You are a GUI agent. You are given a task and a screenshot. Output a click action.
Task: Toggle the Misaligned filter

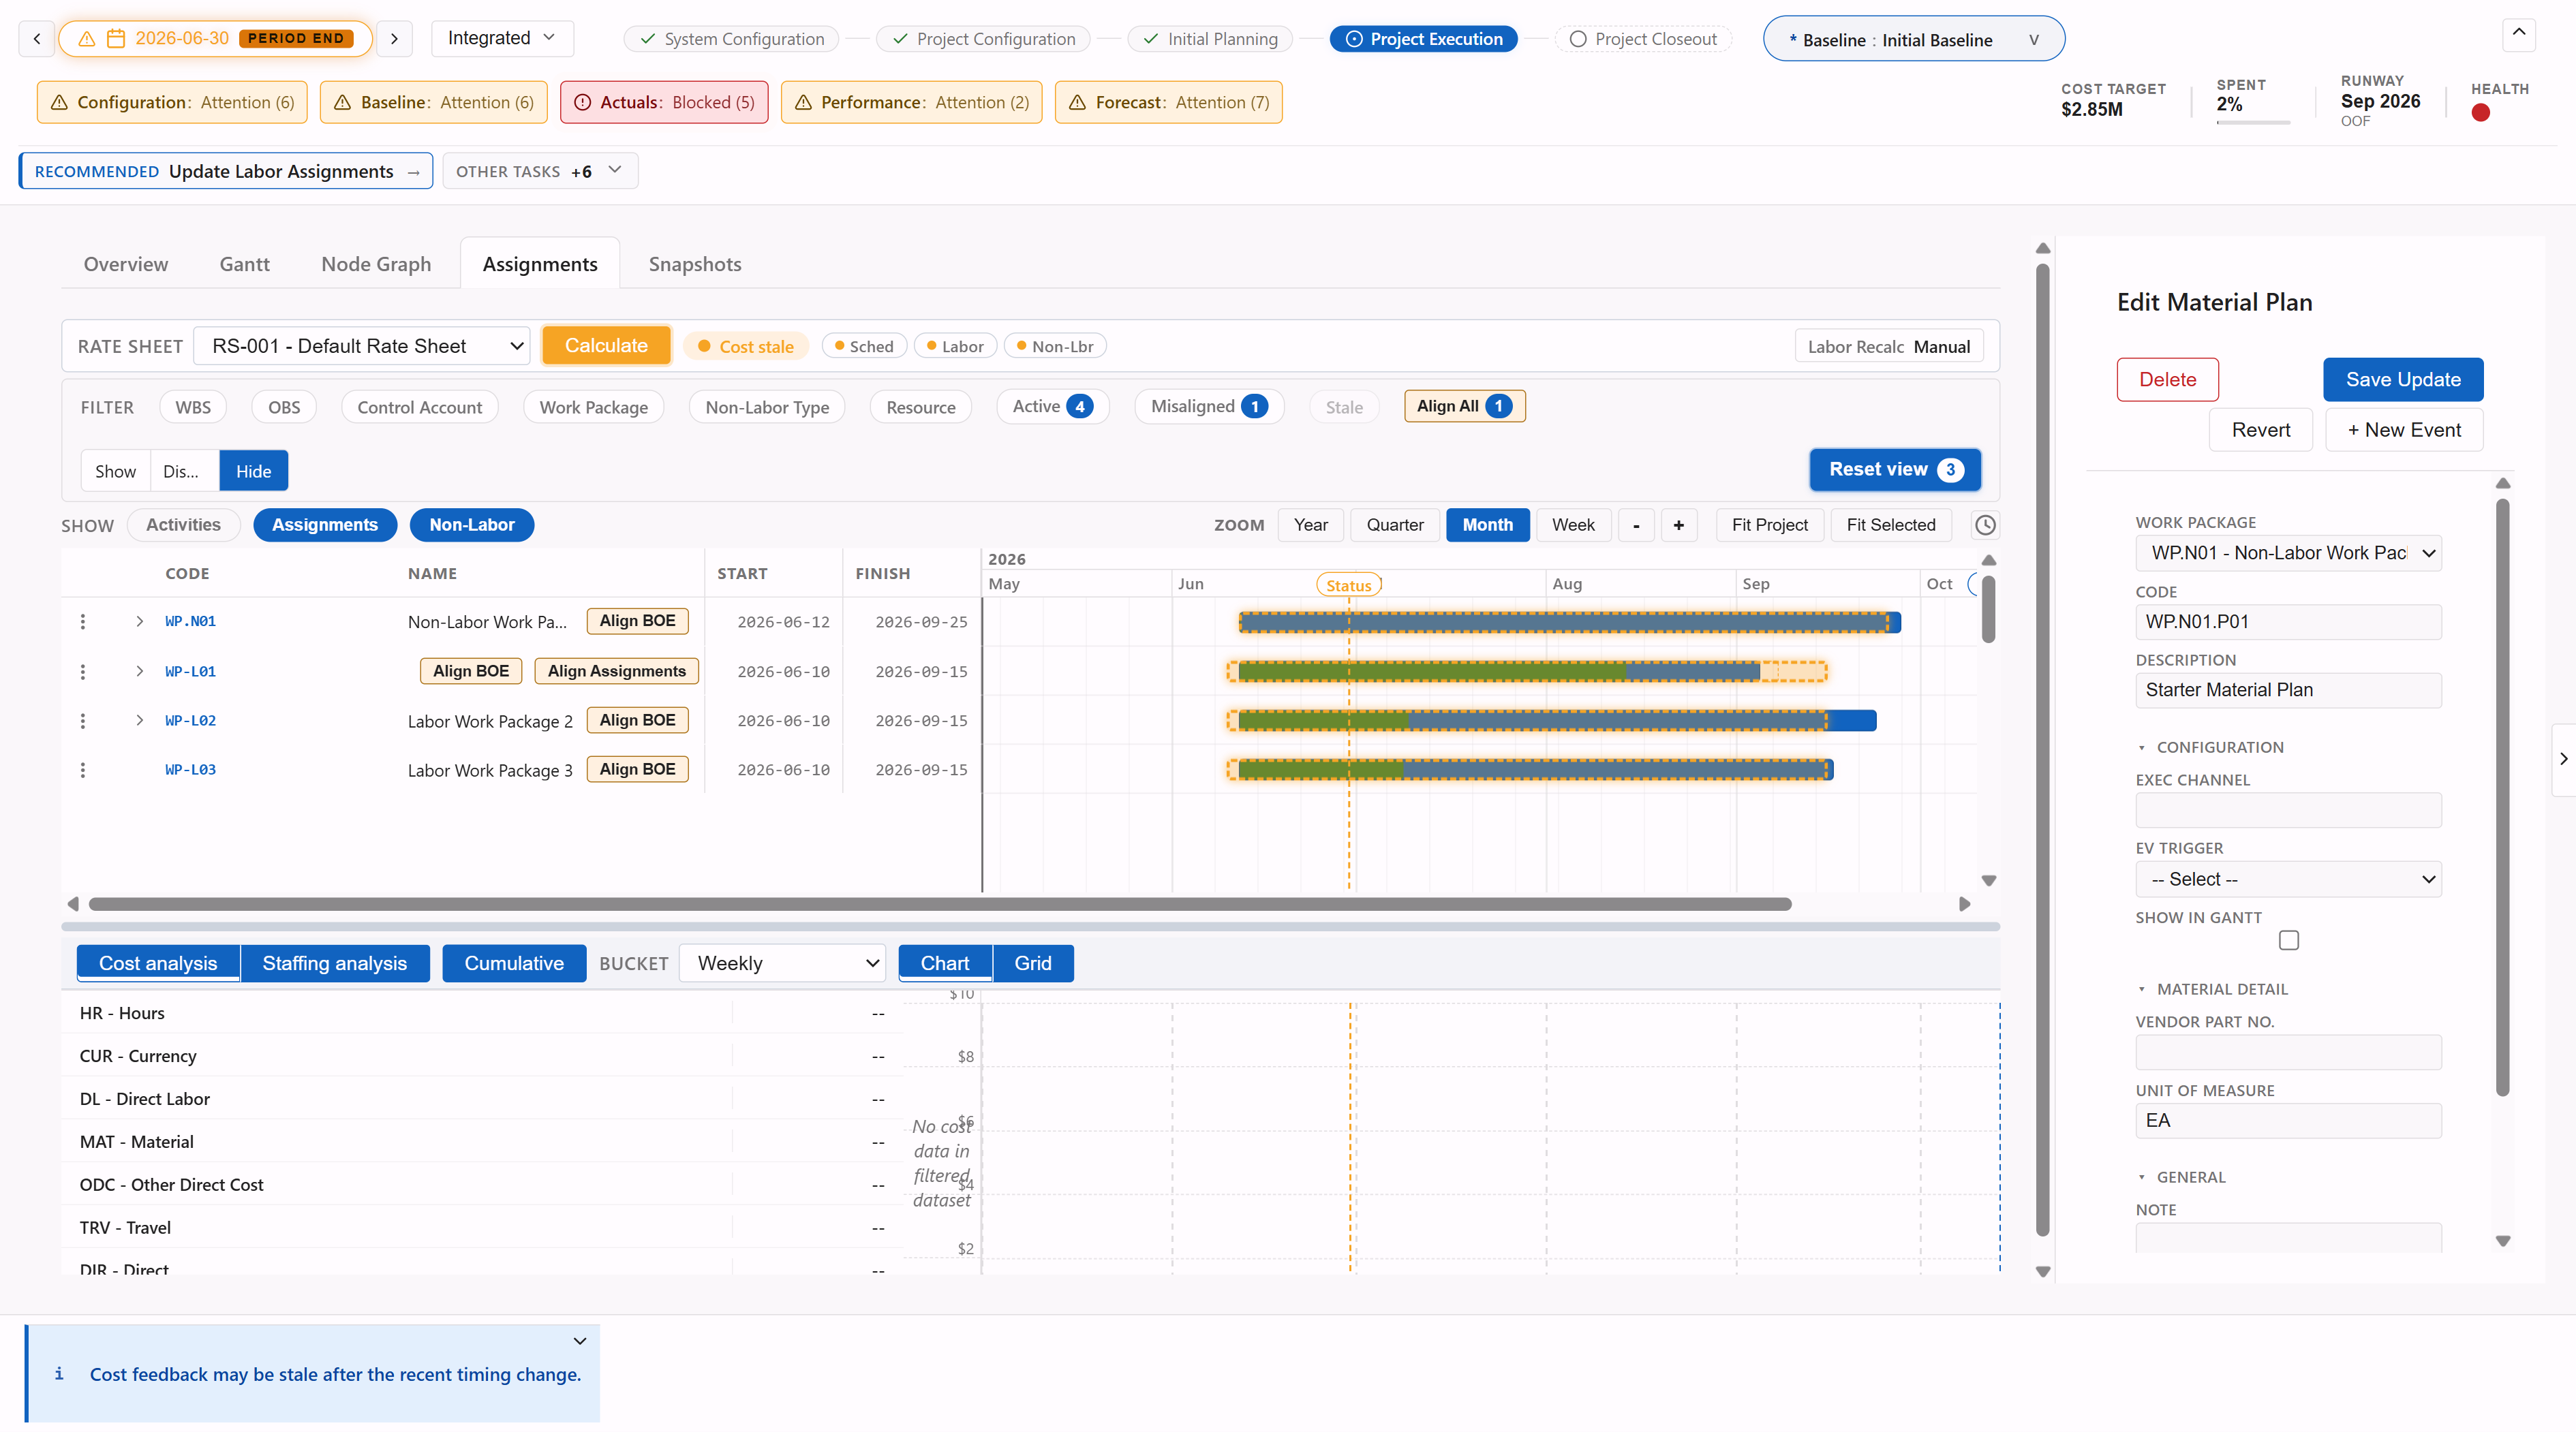pos(1208,406)
